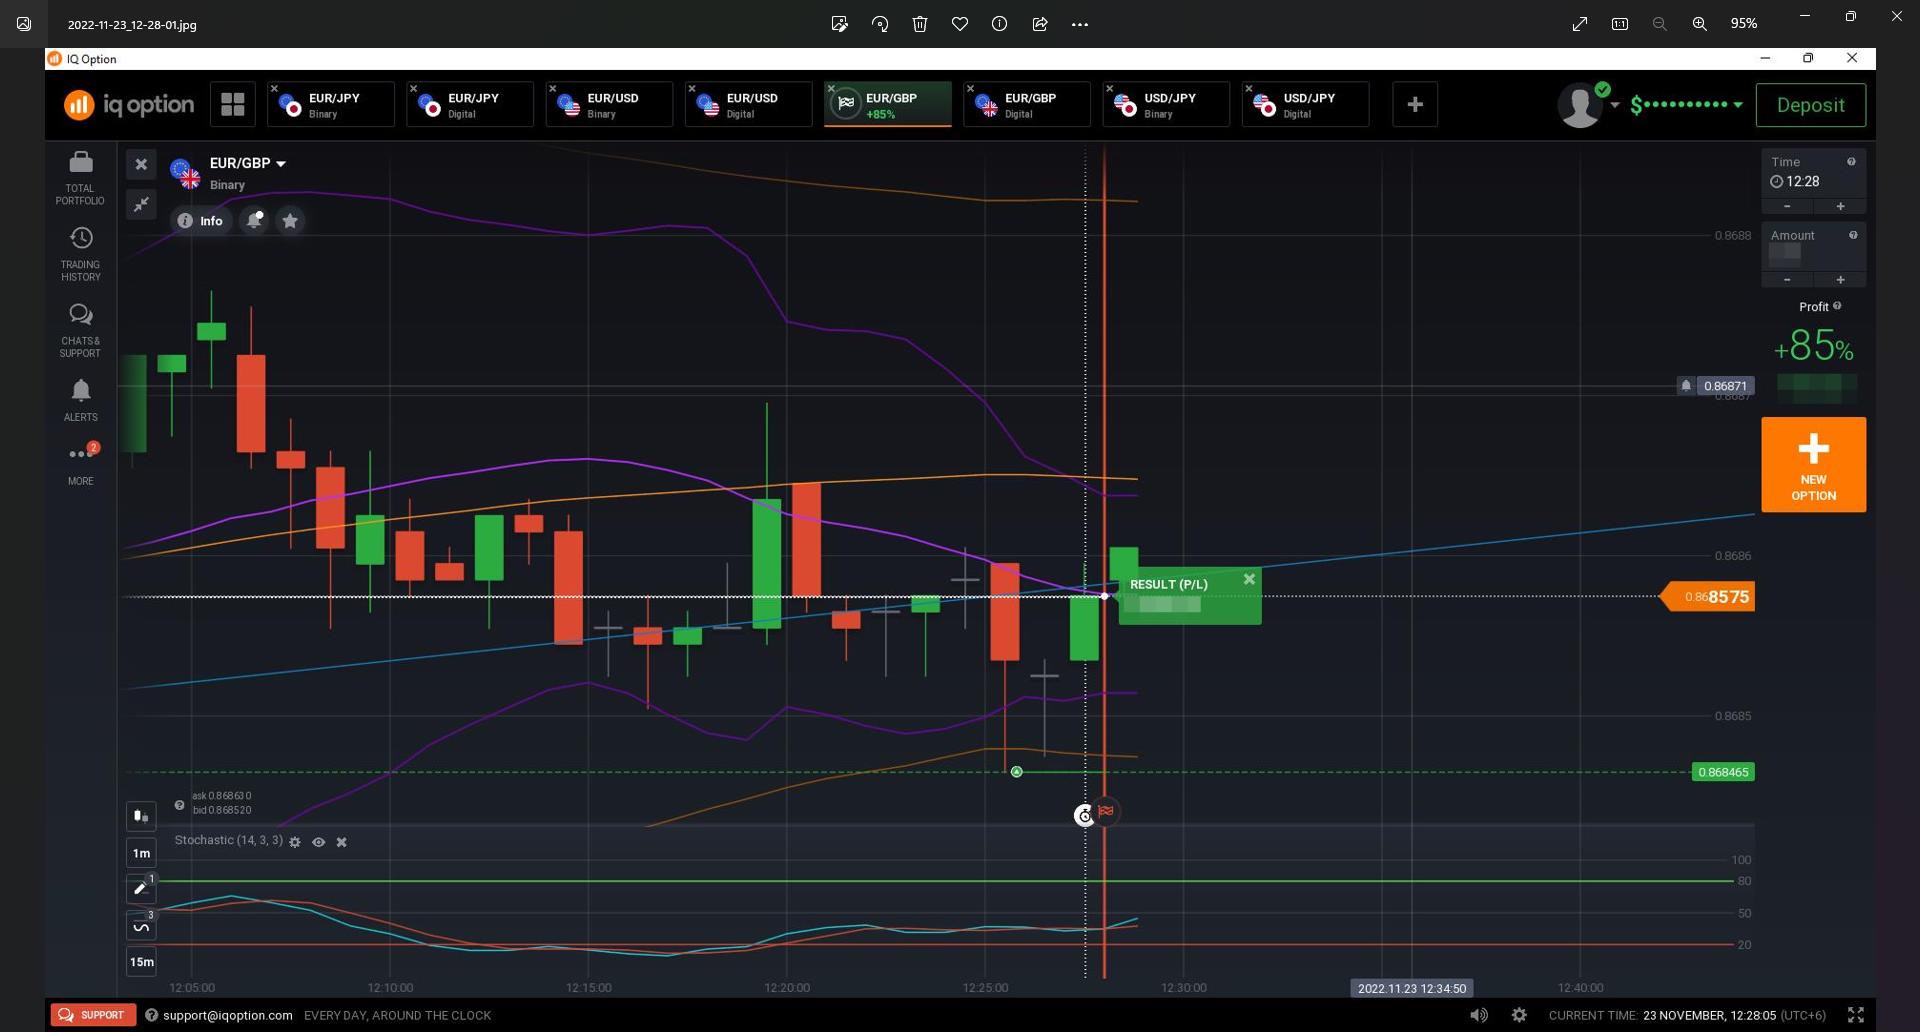The image size is (1920, 1032).
Task: Open the More sidebar menu
Action: point(80,463)
